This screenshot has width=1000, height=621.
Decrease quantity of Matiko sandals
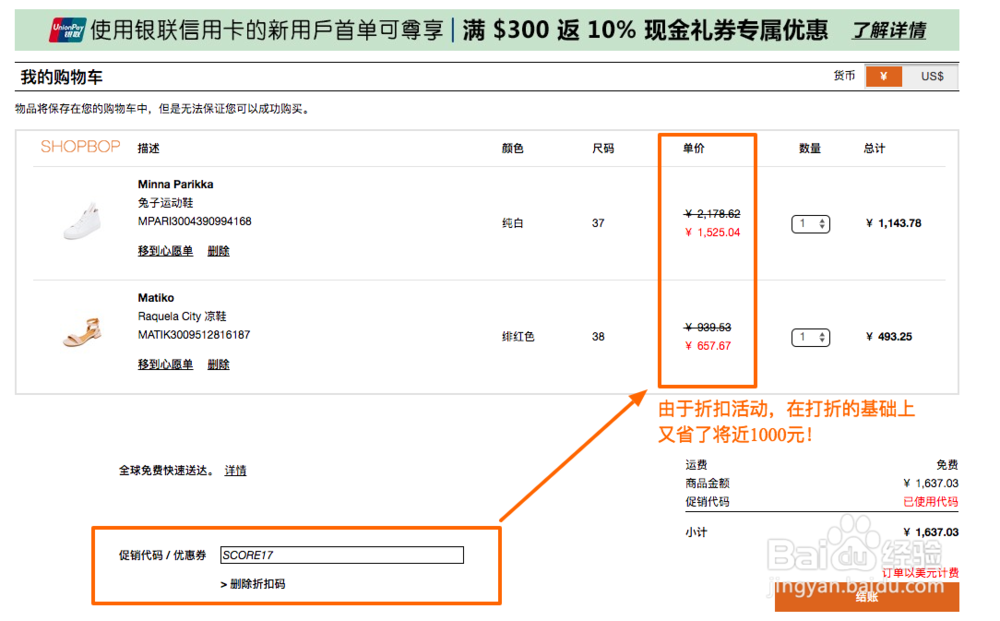tap(821, 341)
